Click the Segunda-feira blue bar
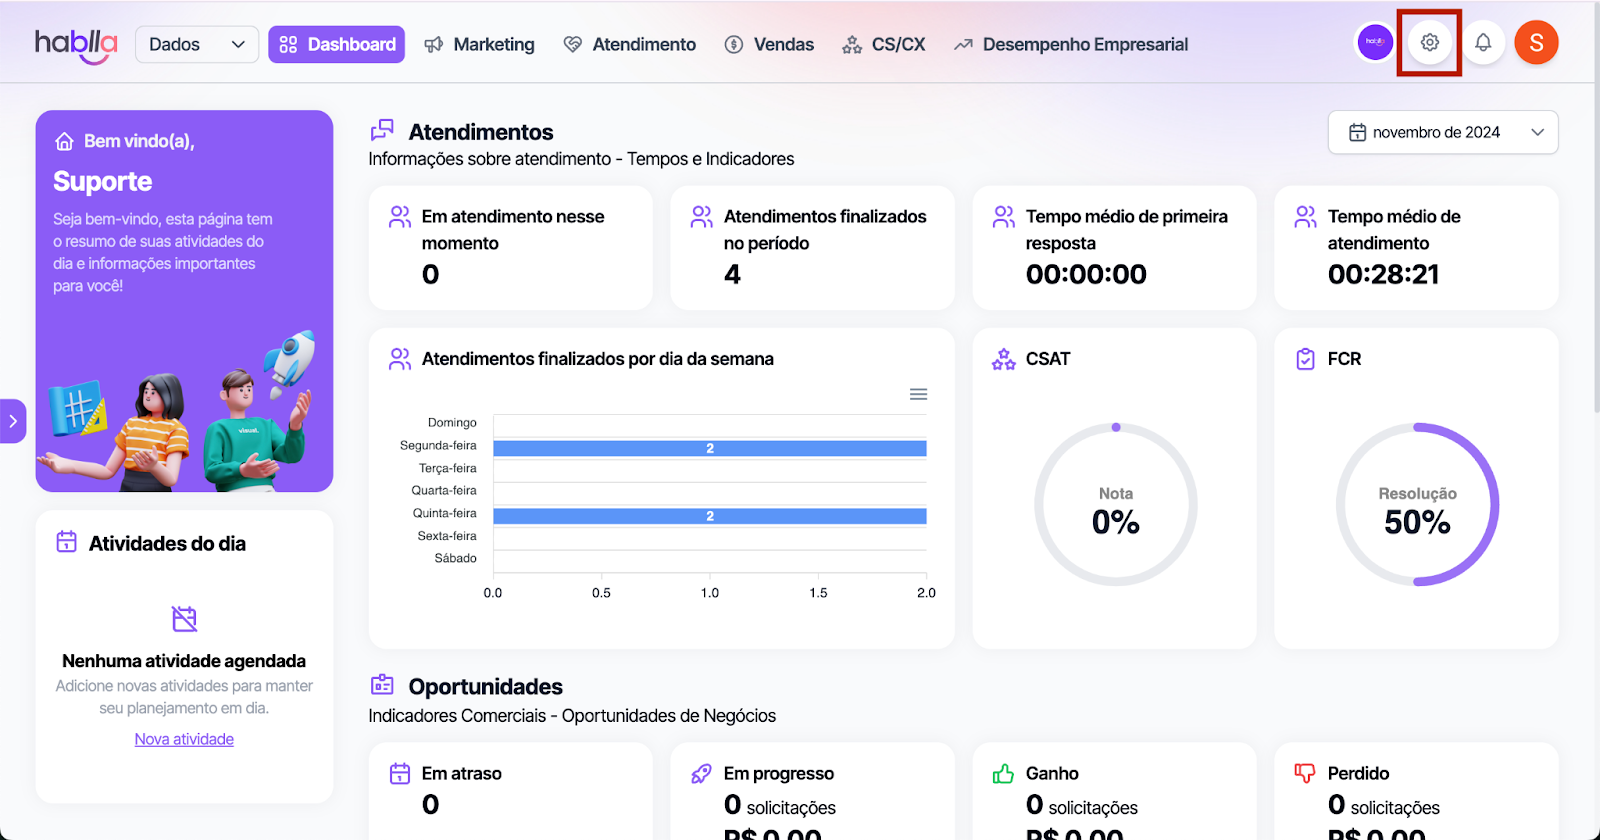Screen dimensions: 1600x840 pos(709,448)
